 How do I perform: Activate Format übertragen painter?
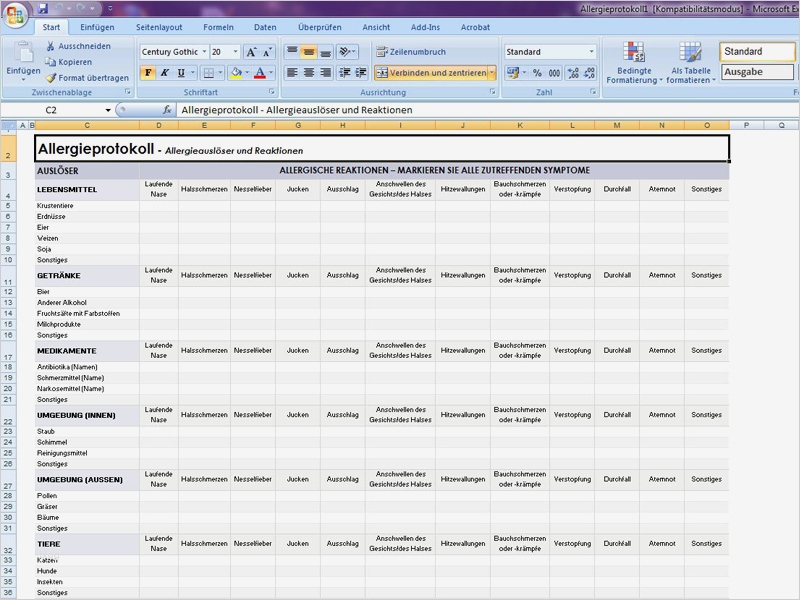click(87, 78)
